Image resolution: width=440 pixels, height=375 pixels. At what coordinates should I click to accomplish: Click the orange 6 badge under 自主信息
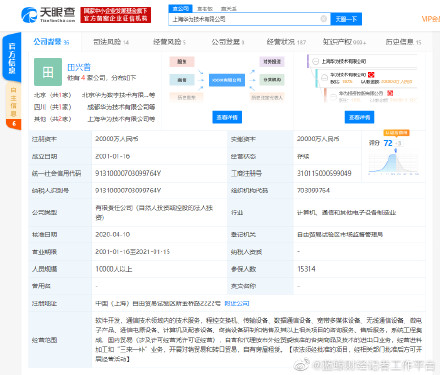click(x=14, y=124)
